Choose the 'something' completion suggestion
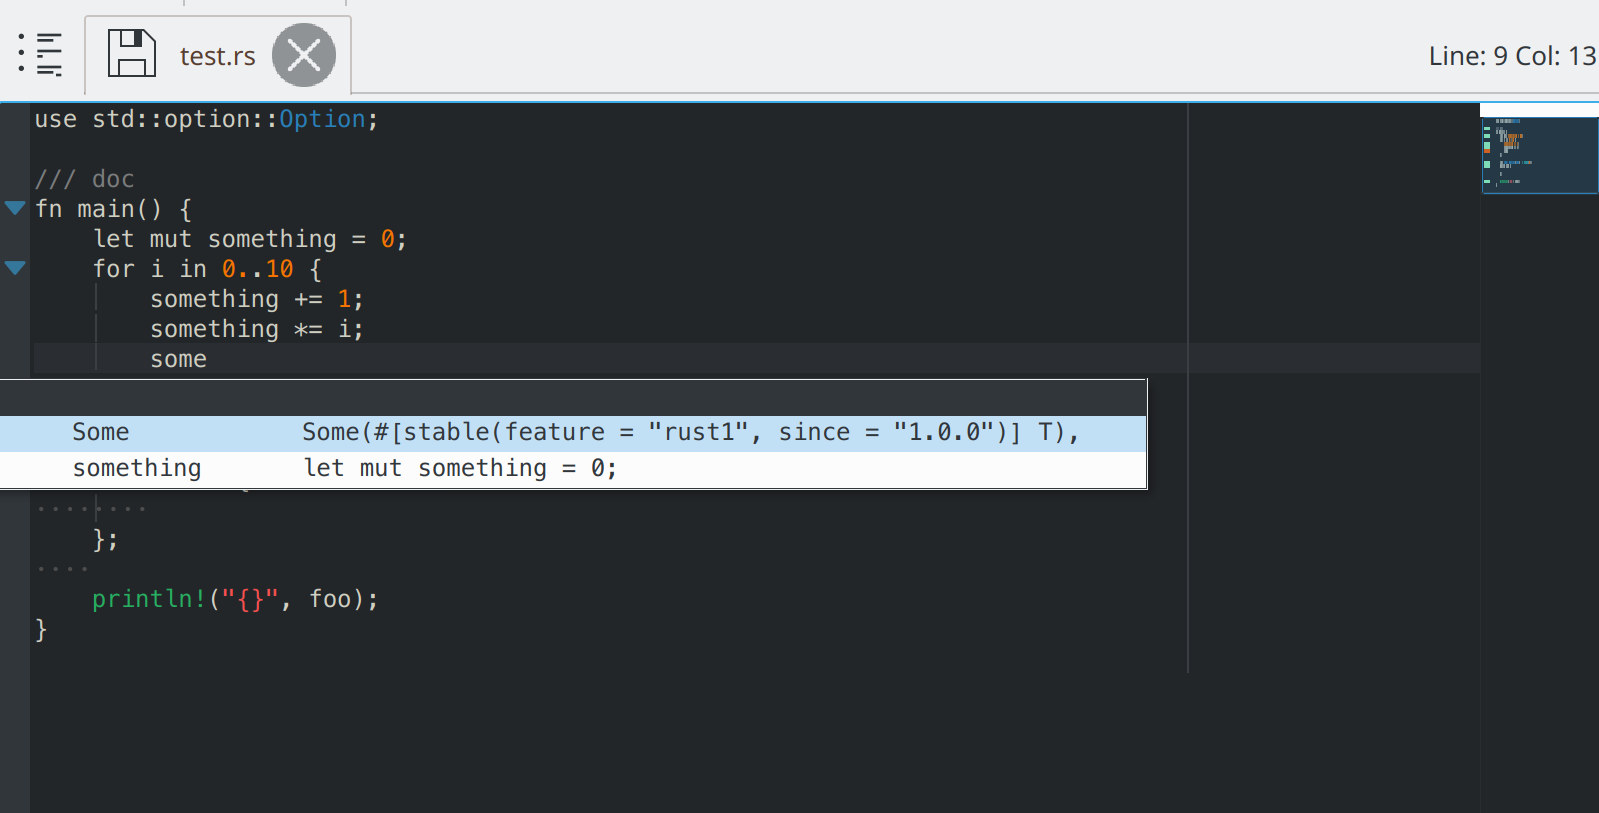Image resolution: width=1599 pixels, height=813 pixels. pyautogui.click(x=573, y=469)
